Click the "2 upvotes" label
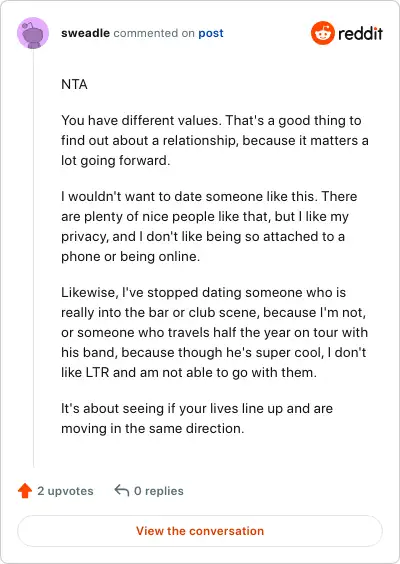This screenshot has height=564, width=400. click(x=65, y=491)
